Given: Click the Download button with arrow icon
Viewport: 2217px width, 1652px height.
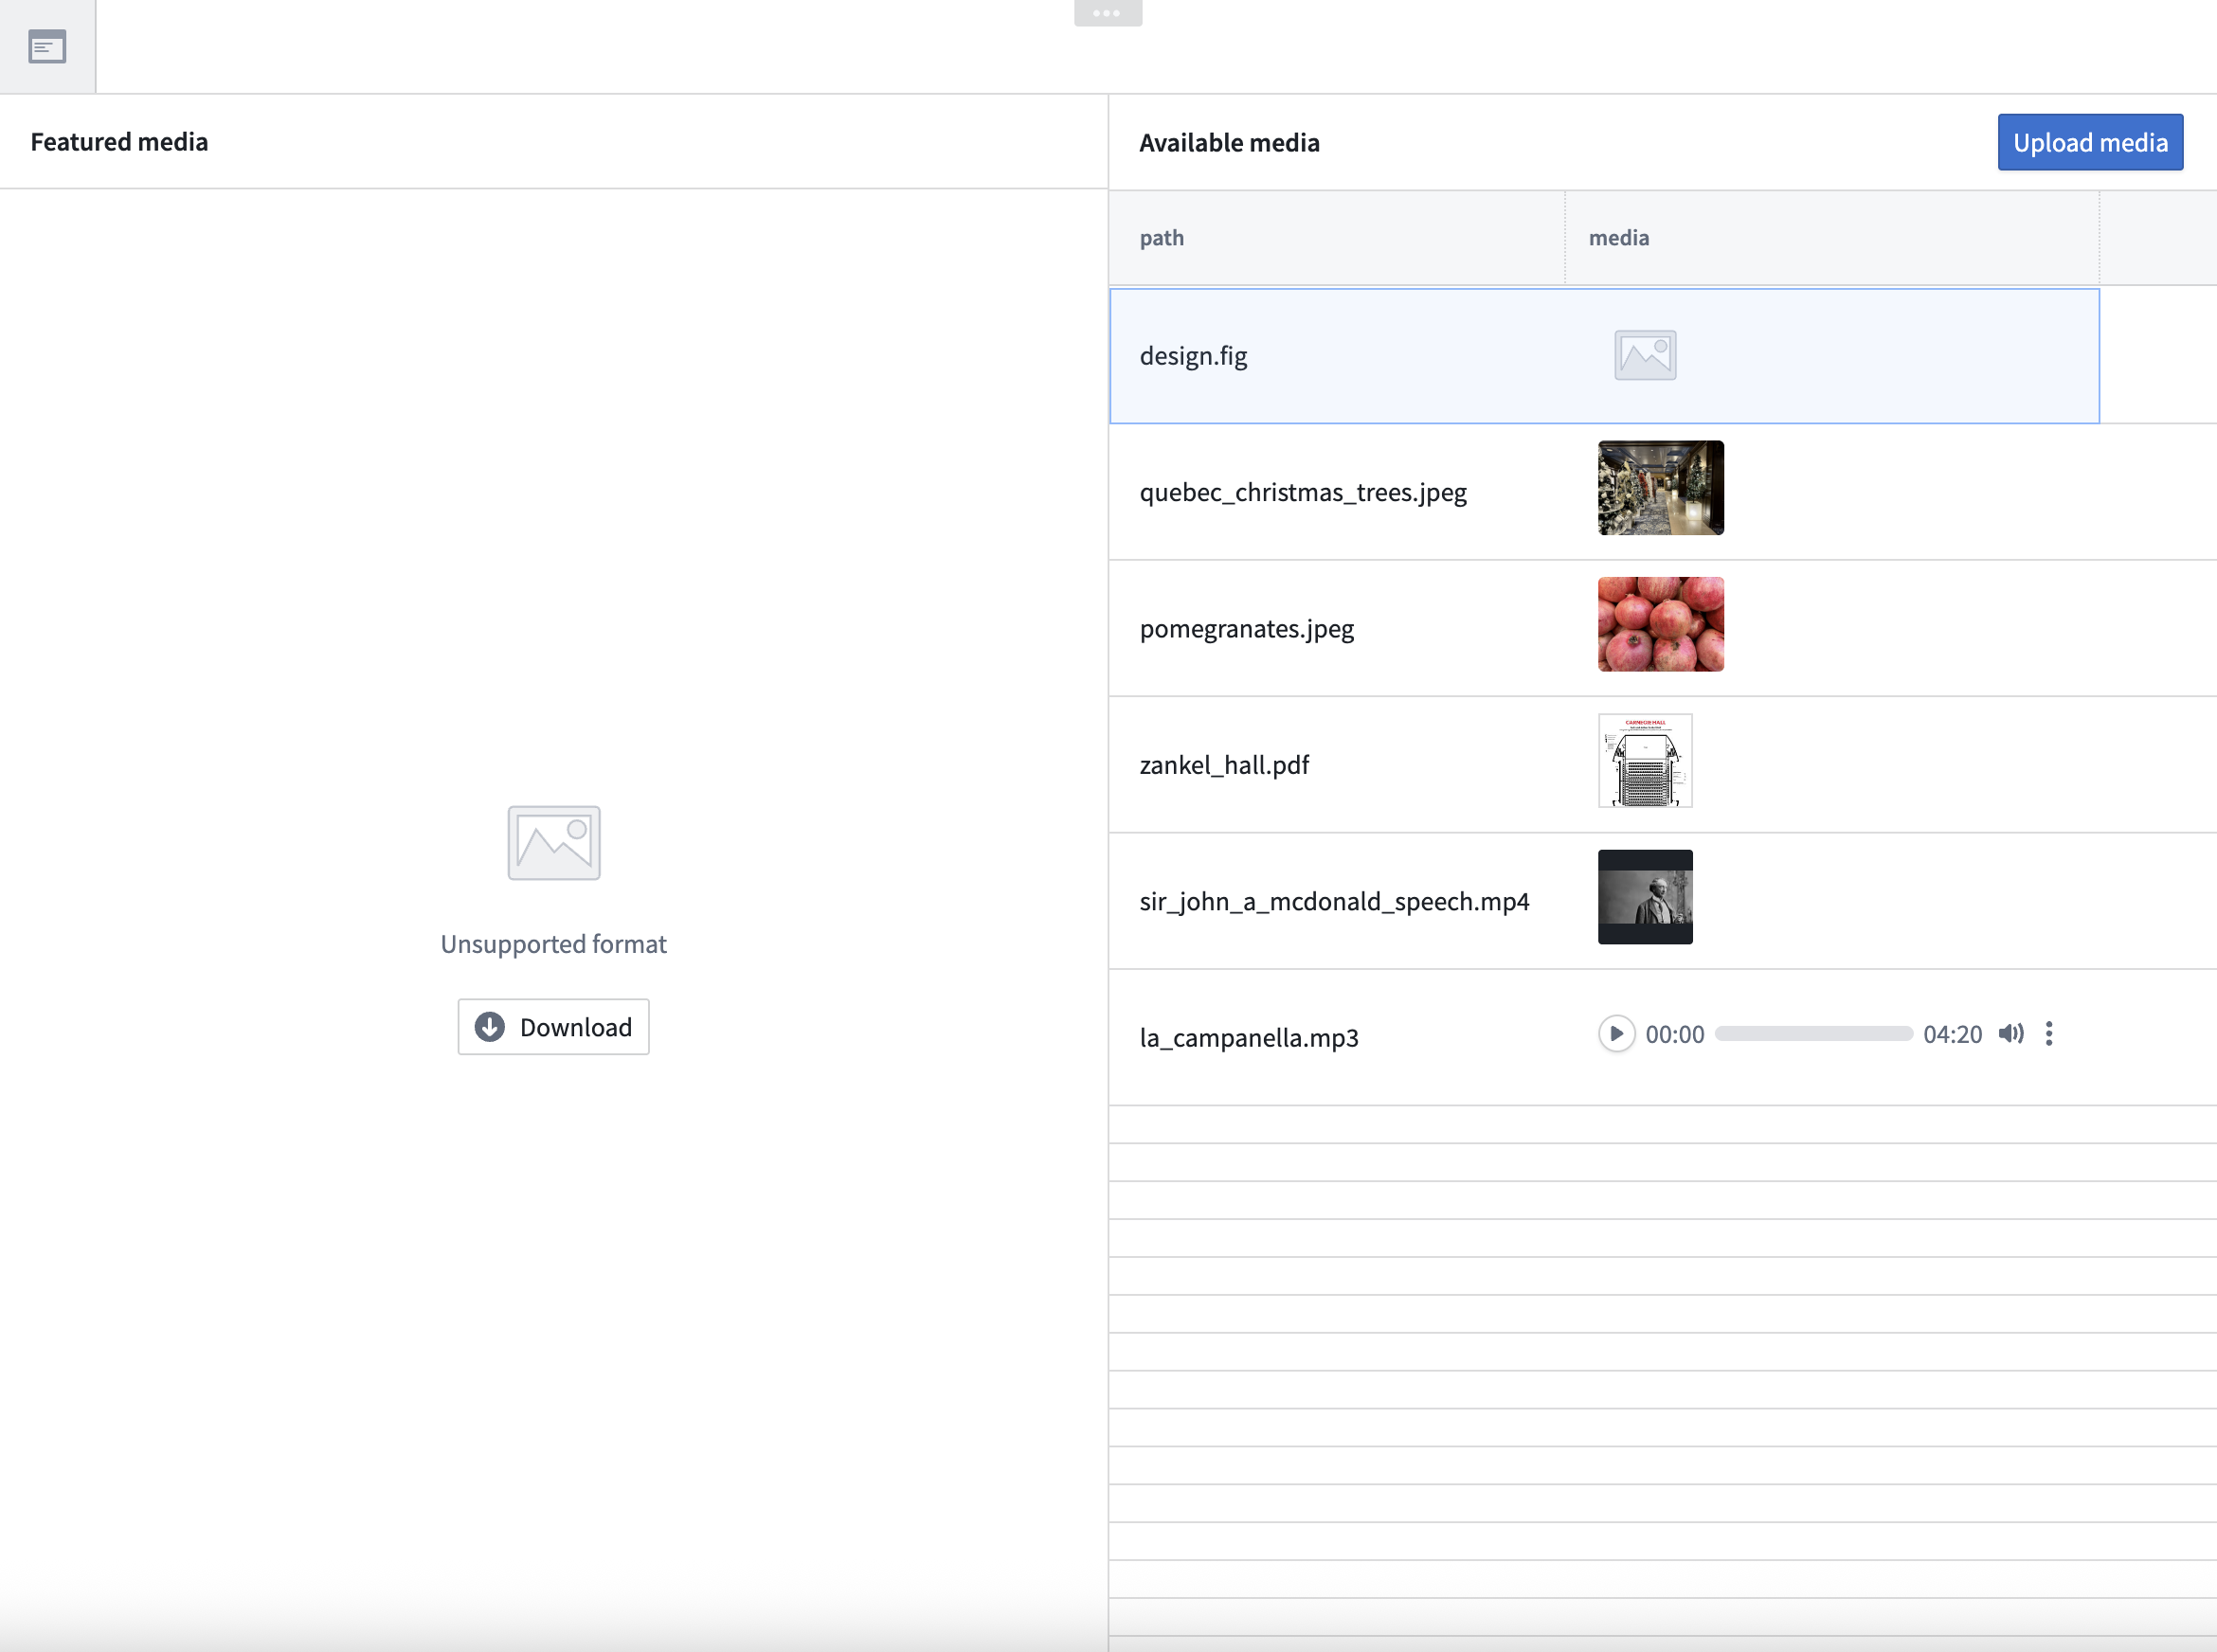Looking at the screenshot, I should [553, 1027].
